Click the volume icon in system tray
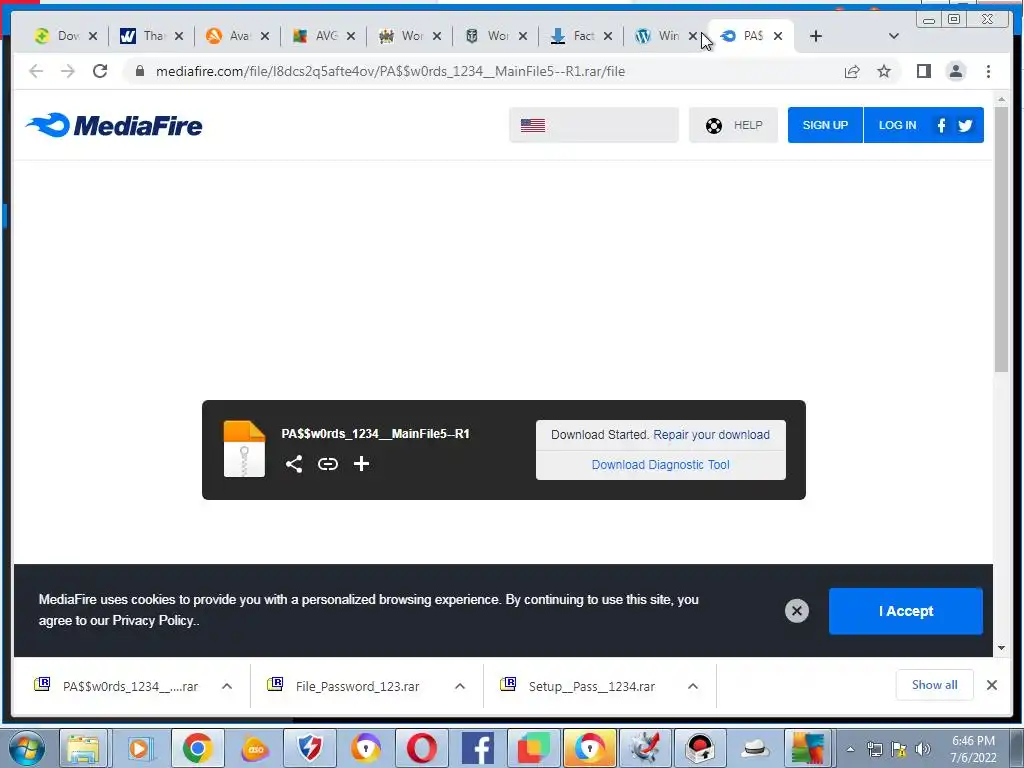1024x768 pixels. 923,749
